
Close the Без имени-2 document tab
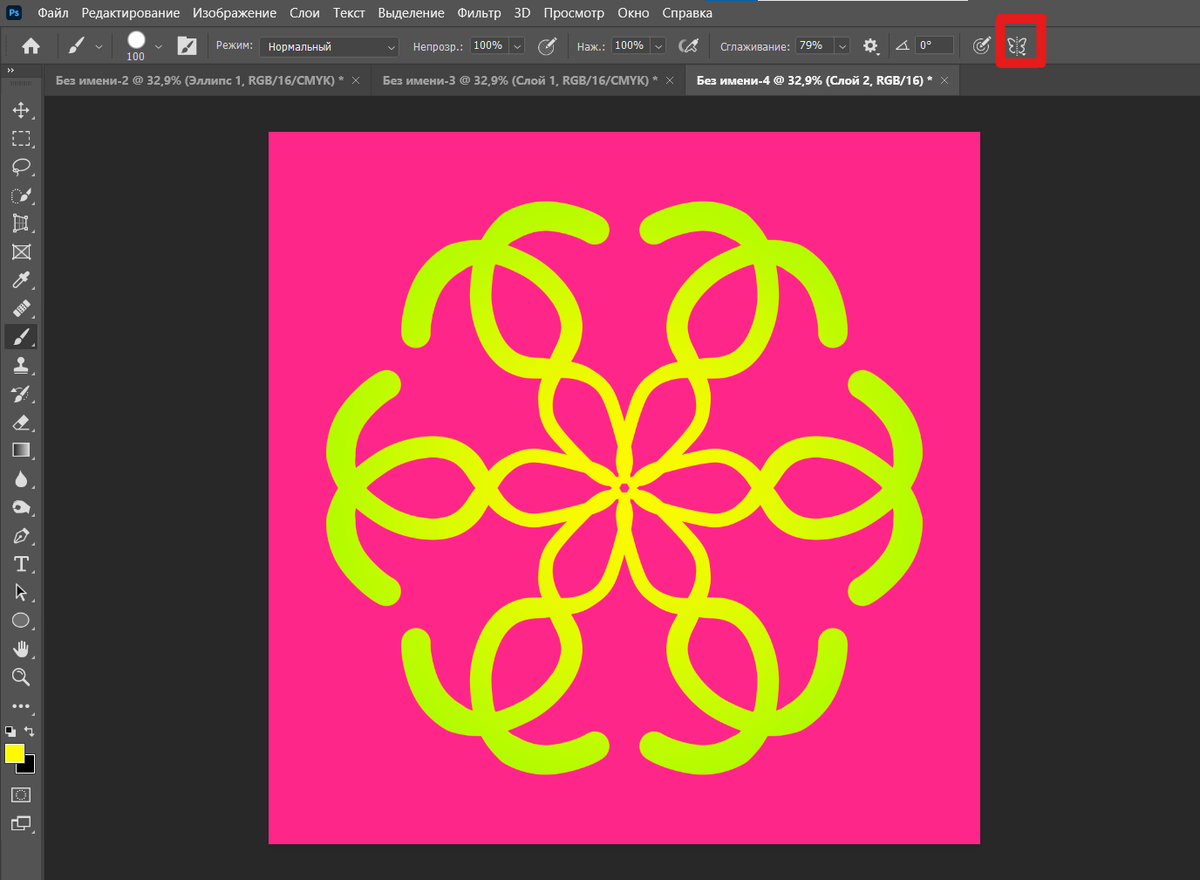click(357, 80)
